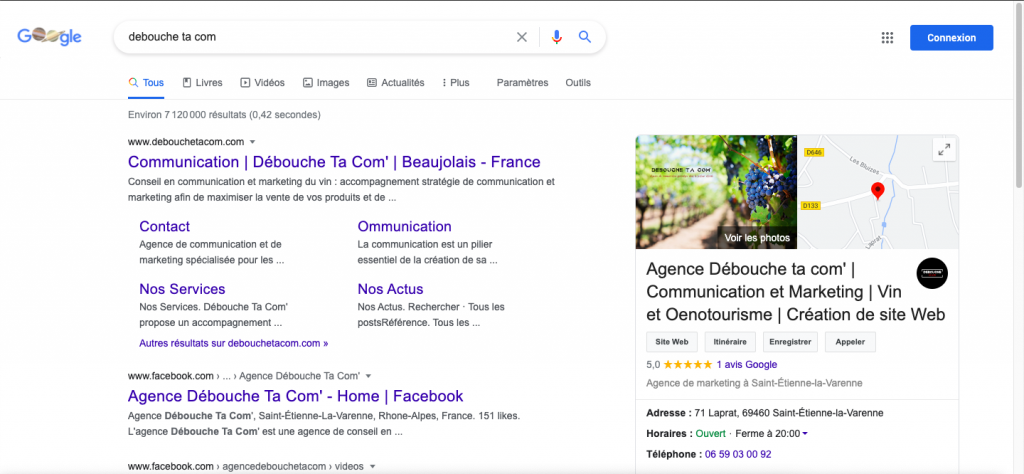Open the Plus more menu

[x=456, y=83]
